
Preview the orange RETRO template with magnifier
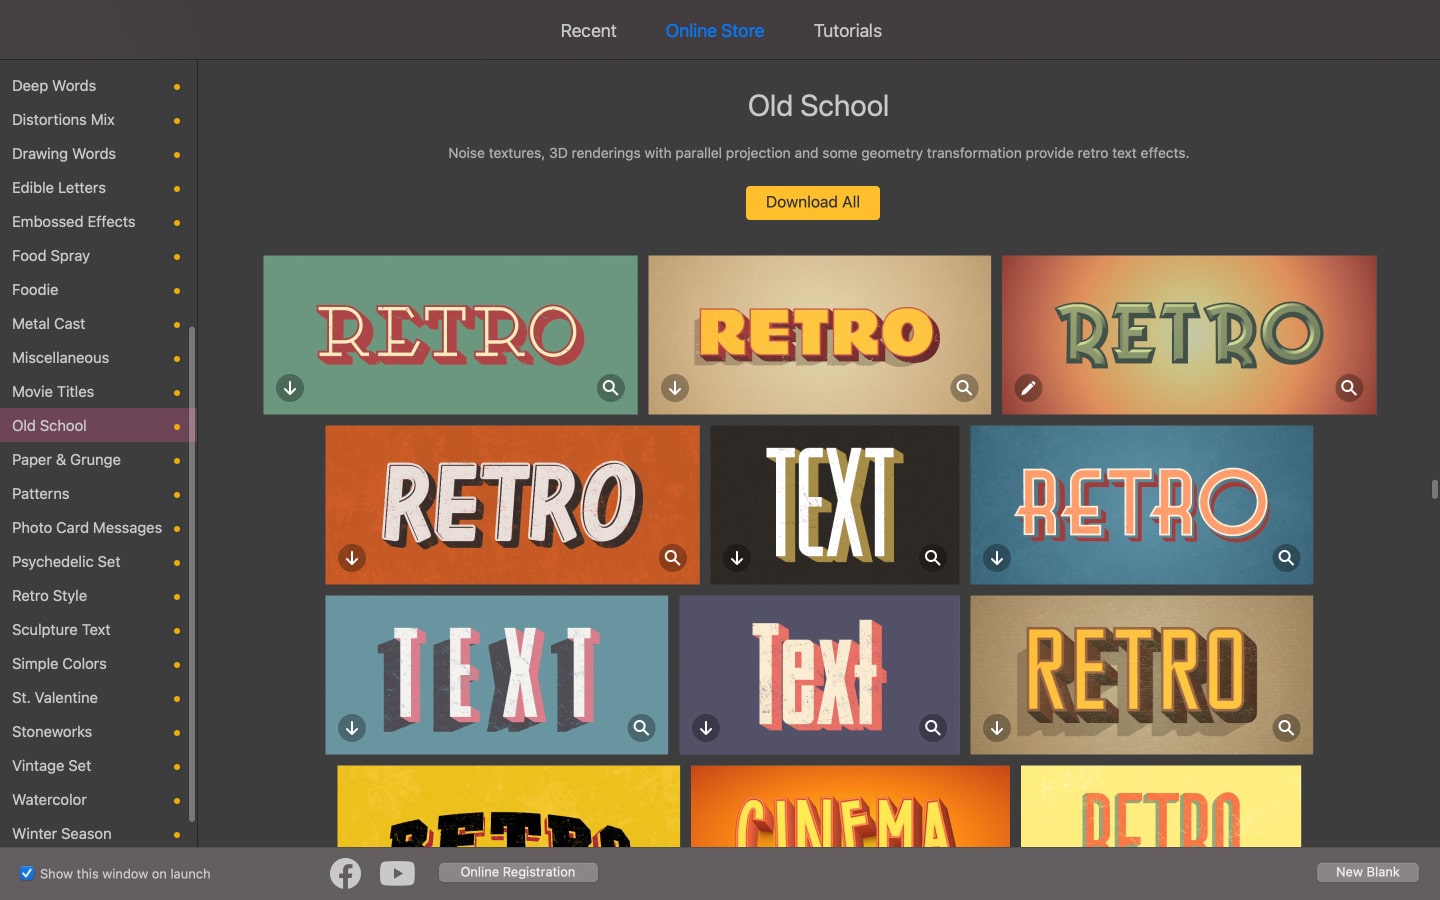point(671,558)
